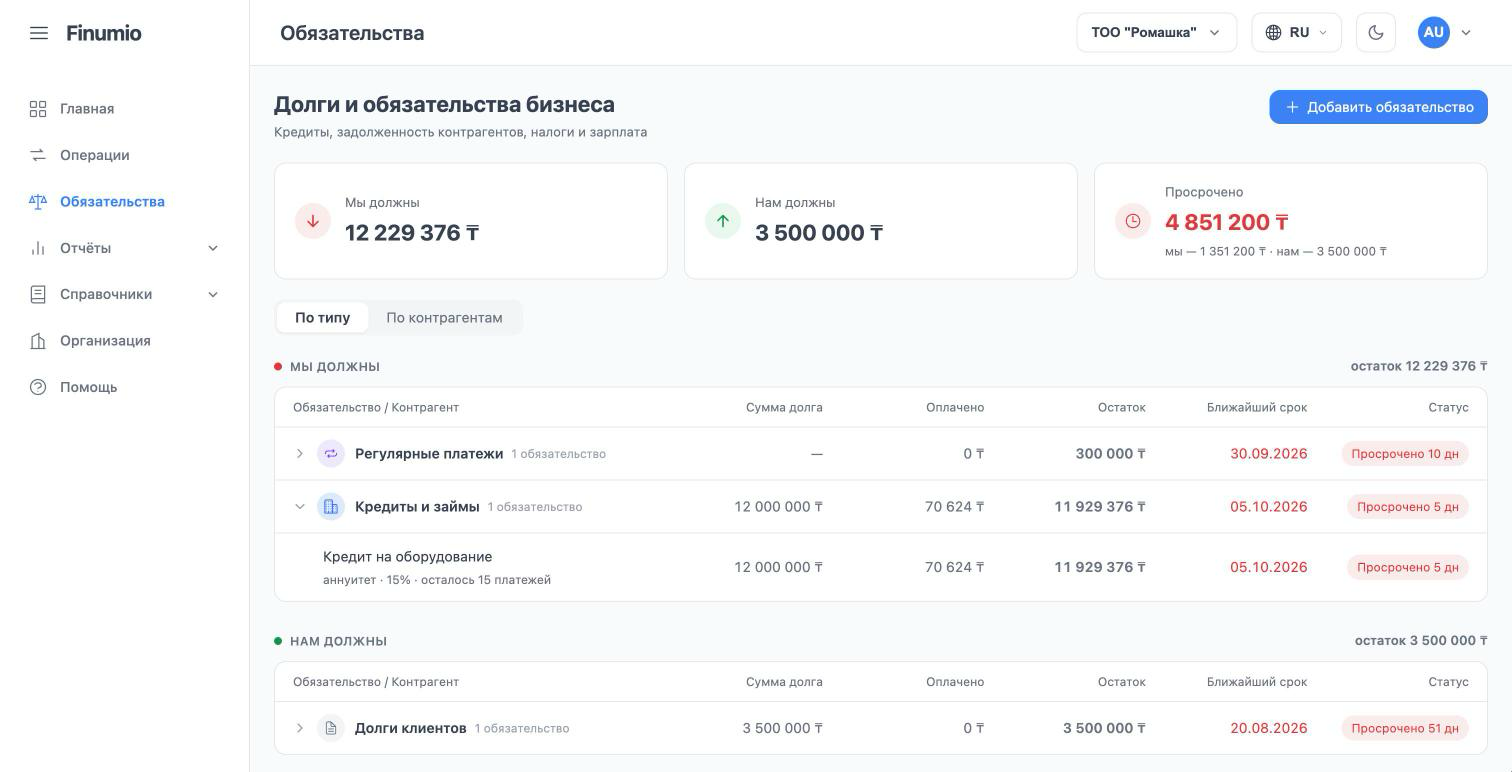Expand the Отчёты sidebar submenu chevron

(213, 248)
